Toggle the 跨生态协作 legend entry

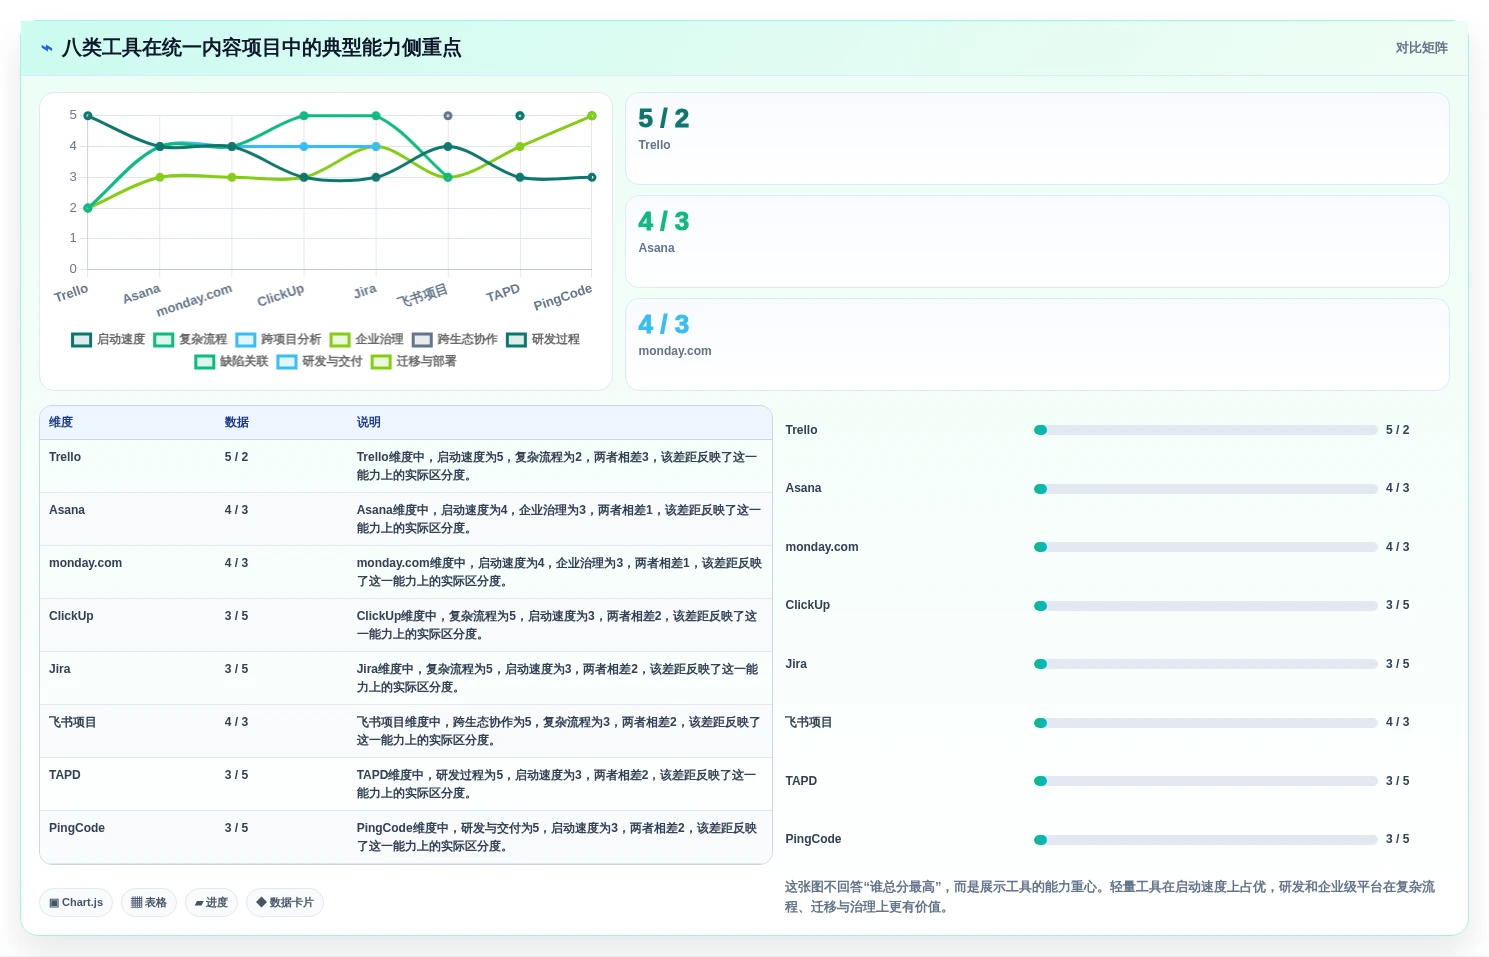point(454,340)
